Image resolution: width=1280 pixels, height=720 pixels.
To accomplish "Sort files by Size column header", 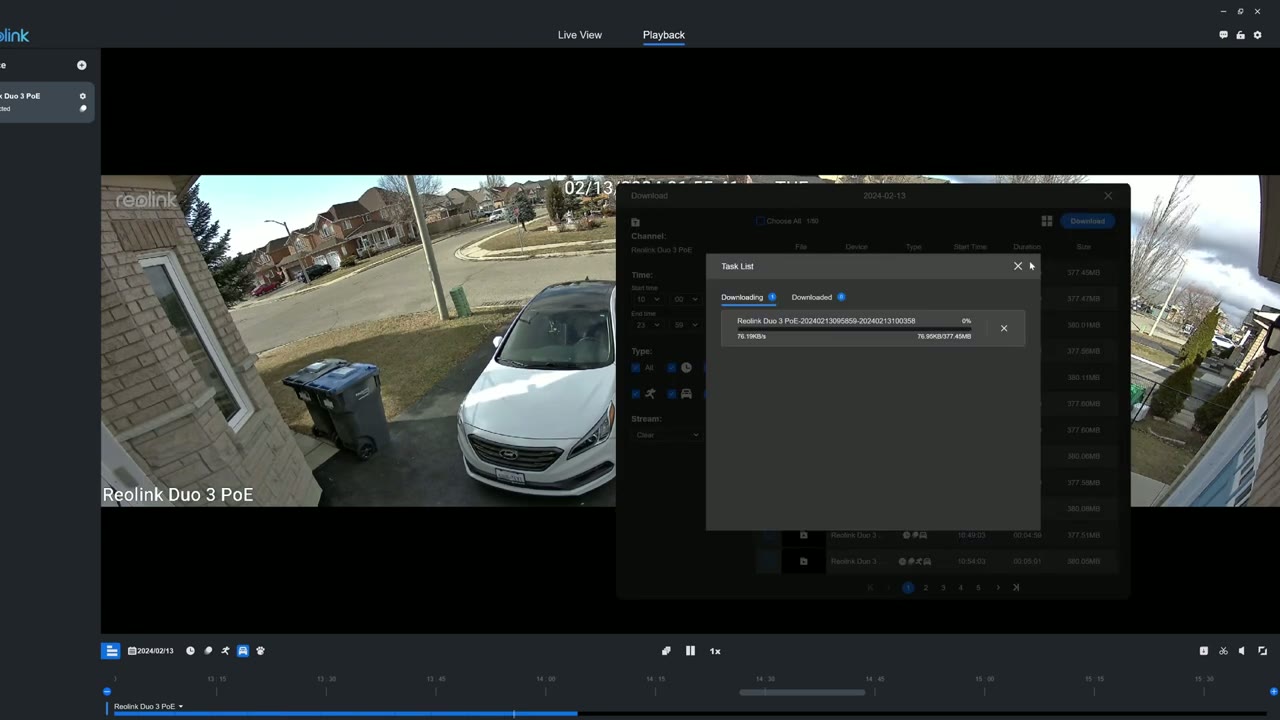I will tap(1084, 247).
